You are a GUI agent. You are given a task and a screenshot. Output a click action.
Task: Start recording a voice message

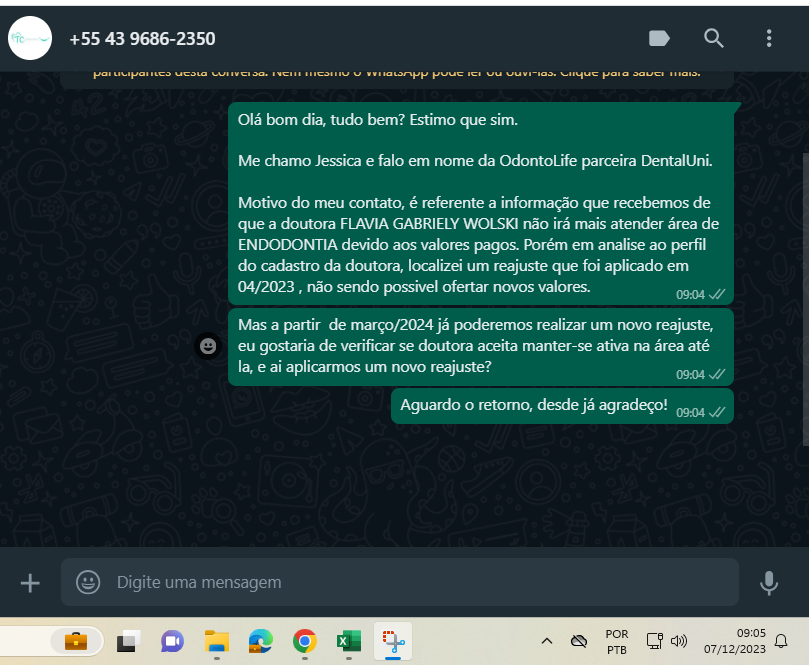click(x=769, y=583)
